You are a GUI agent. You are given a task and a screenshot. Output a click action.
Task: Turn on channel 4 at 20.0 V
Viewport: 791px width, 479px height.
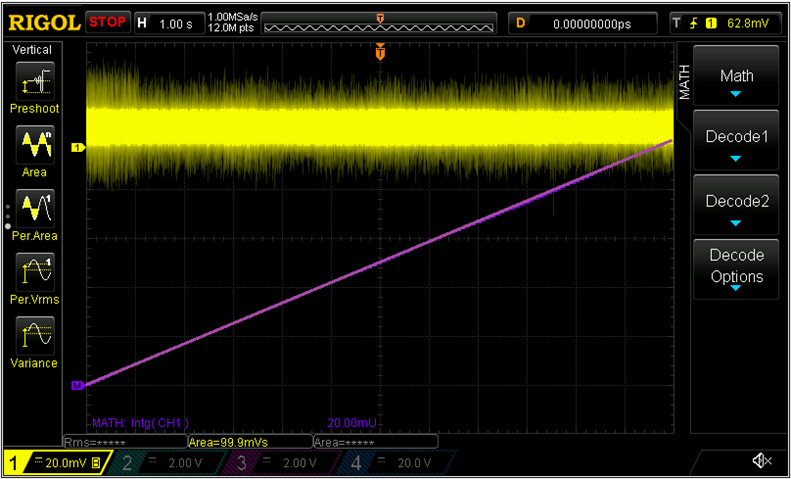(x=399, y=462)
